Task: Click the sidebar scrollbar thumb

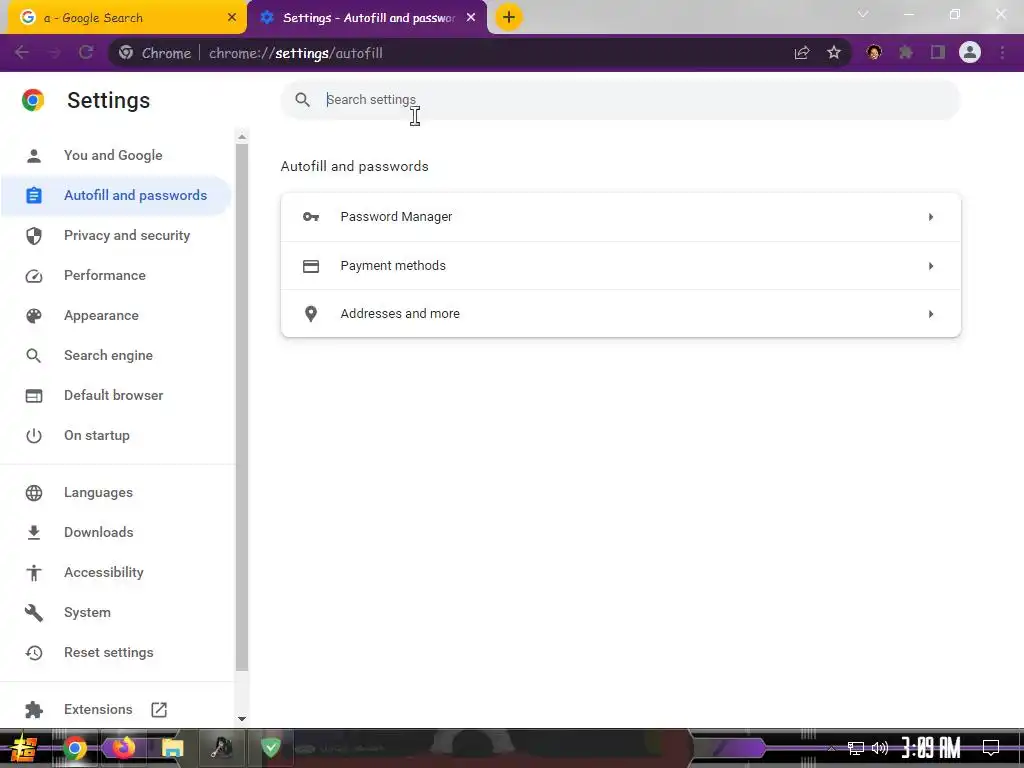Action: (242, 407)
